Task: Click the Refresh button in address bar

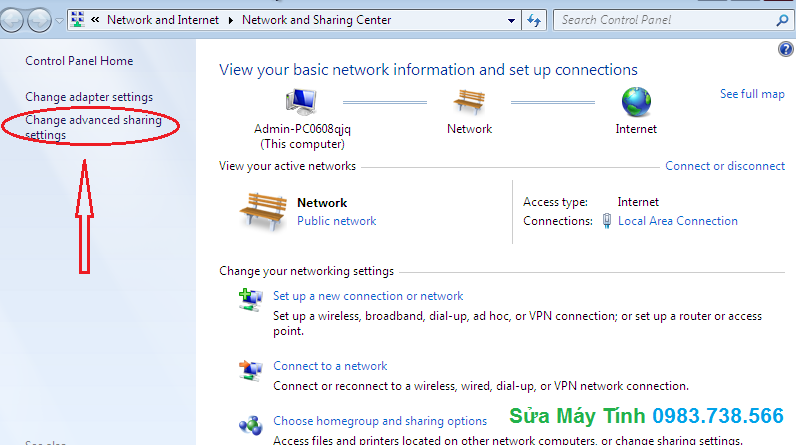Action: click(534, 20)
